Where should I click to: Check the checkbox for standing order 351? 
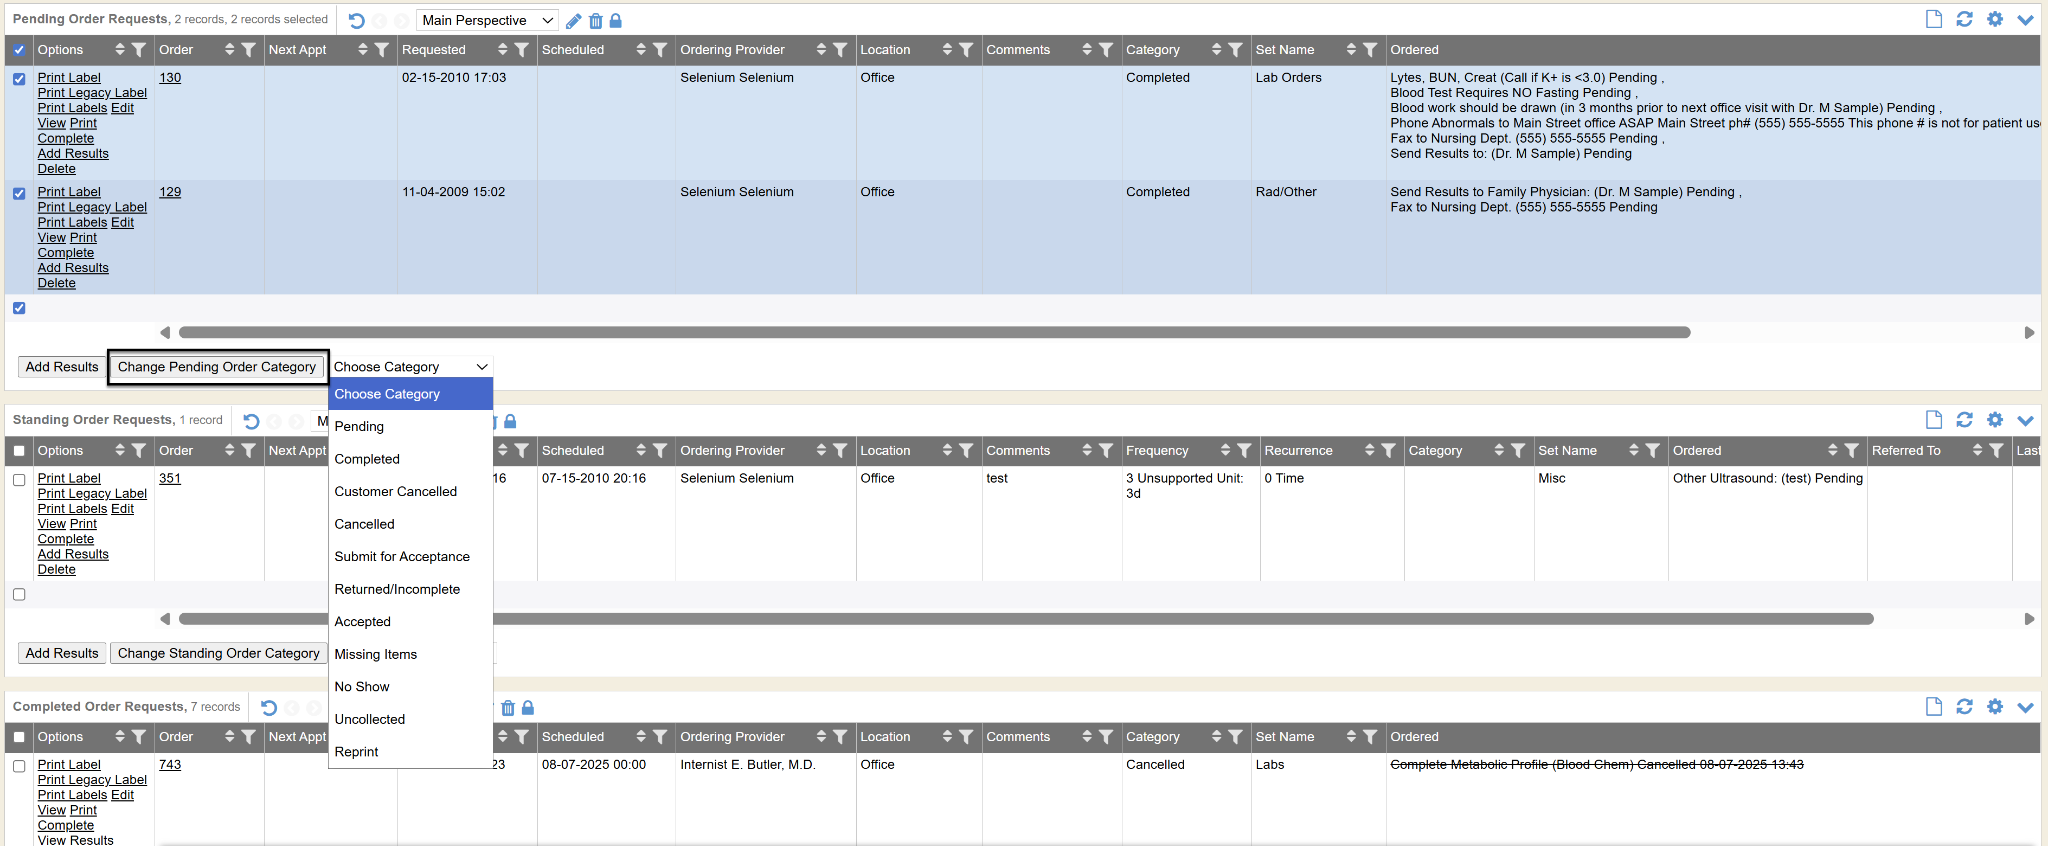click(x=19, y=480)
